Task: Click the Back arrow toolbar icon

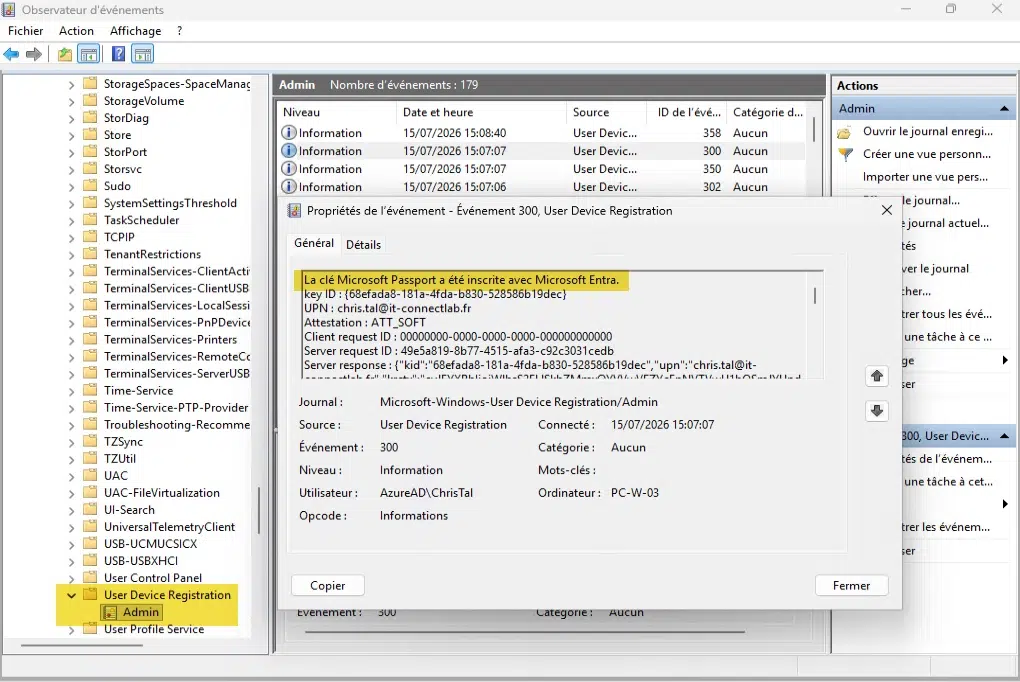Action: [x=11, y=54]
